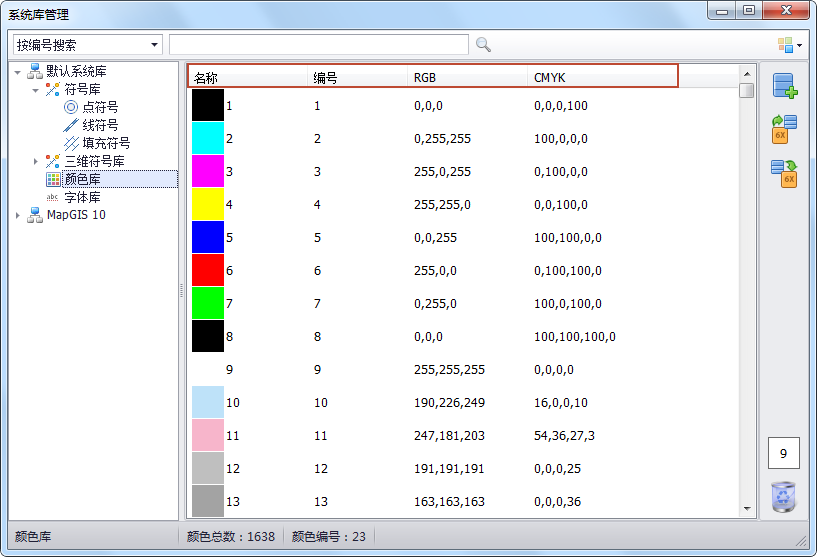Open the 字体库 font library node

tap(82, 197)
